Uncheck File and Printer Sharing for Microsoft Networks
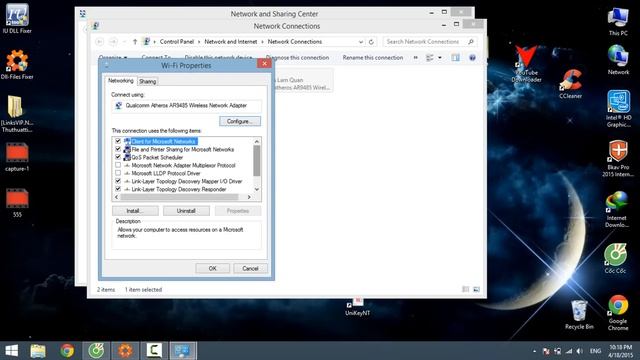This screenshot has height=360, width=640. point(118,149)
